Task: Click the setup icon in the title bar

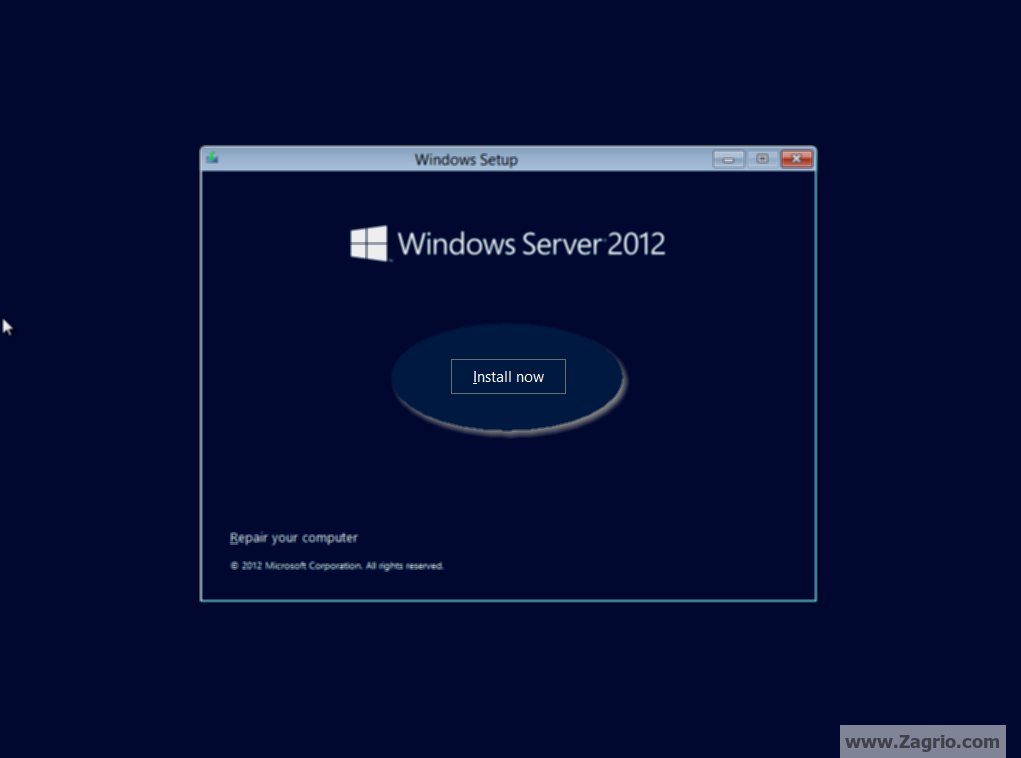Action: point(212,158)
